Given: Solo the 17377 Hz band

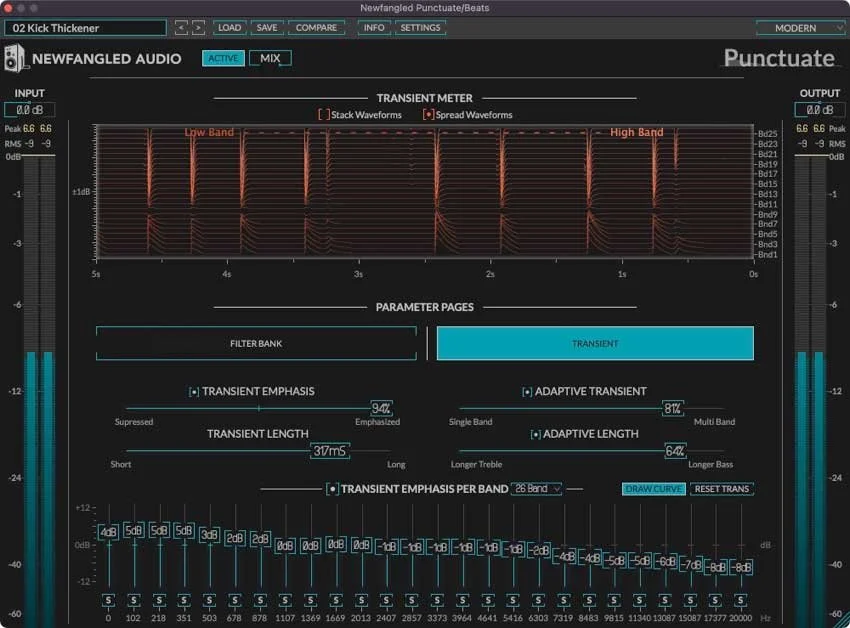Looking at the screenshot, I should (716, 600).
